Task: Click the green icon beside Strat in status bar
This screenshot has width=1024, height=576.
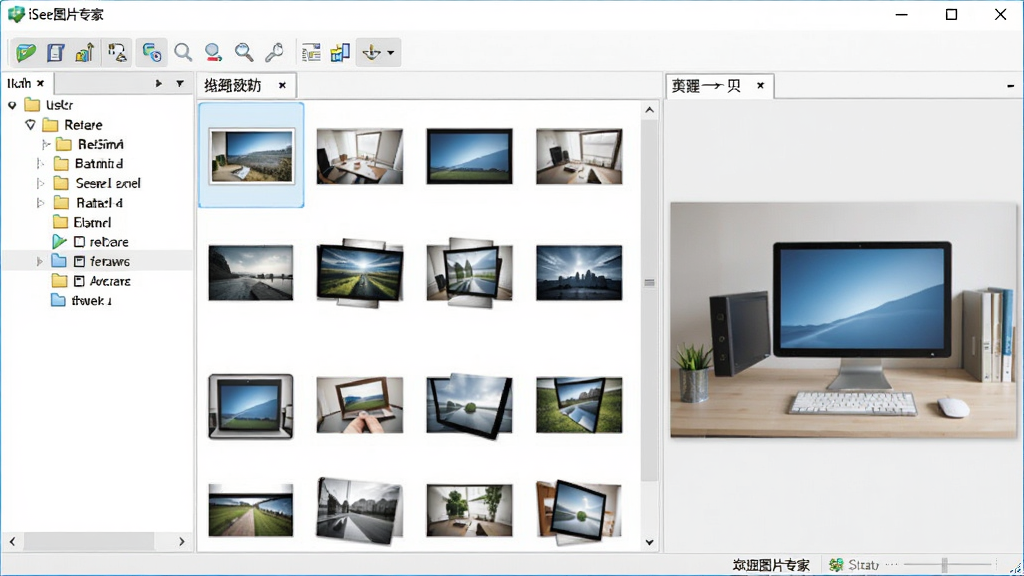Action: [836, 565]
